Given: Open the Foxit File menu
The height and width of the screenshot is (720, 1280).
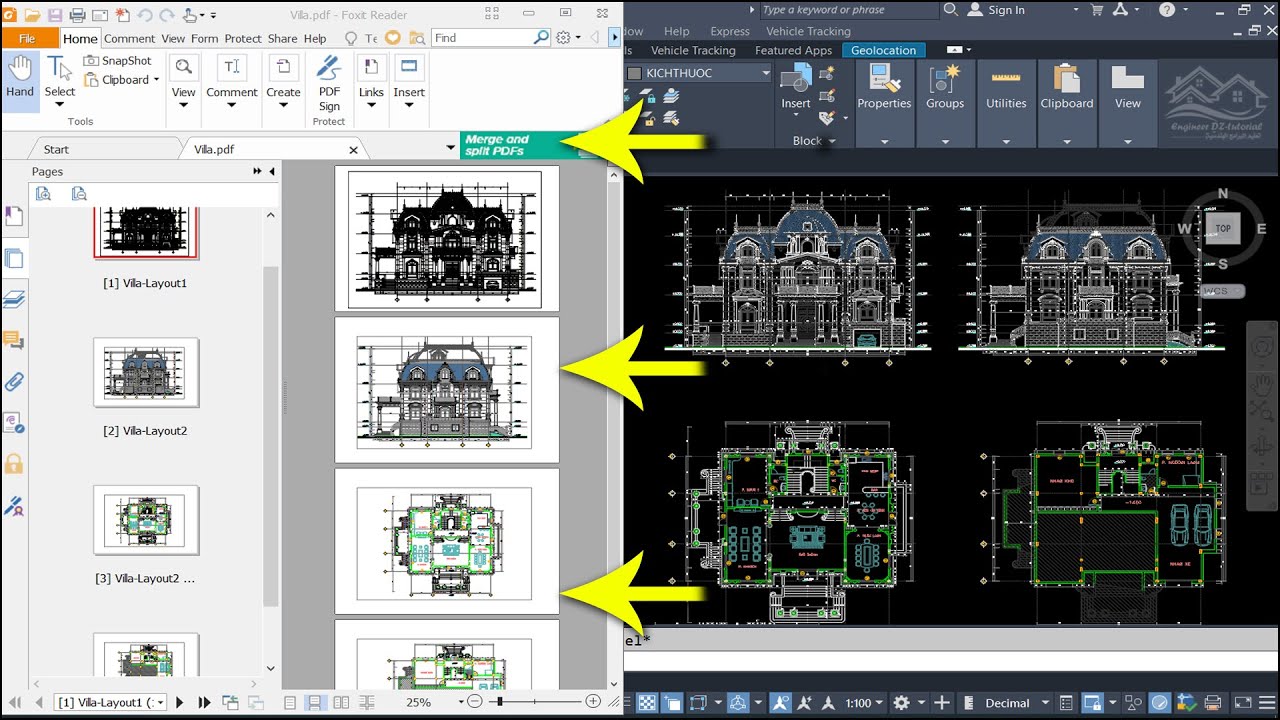Looking at the screenshot, I should coord(28,38).
